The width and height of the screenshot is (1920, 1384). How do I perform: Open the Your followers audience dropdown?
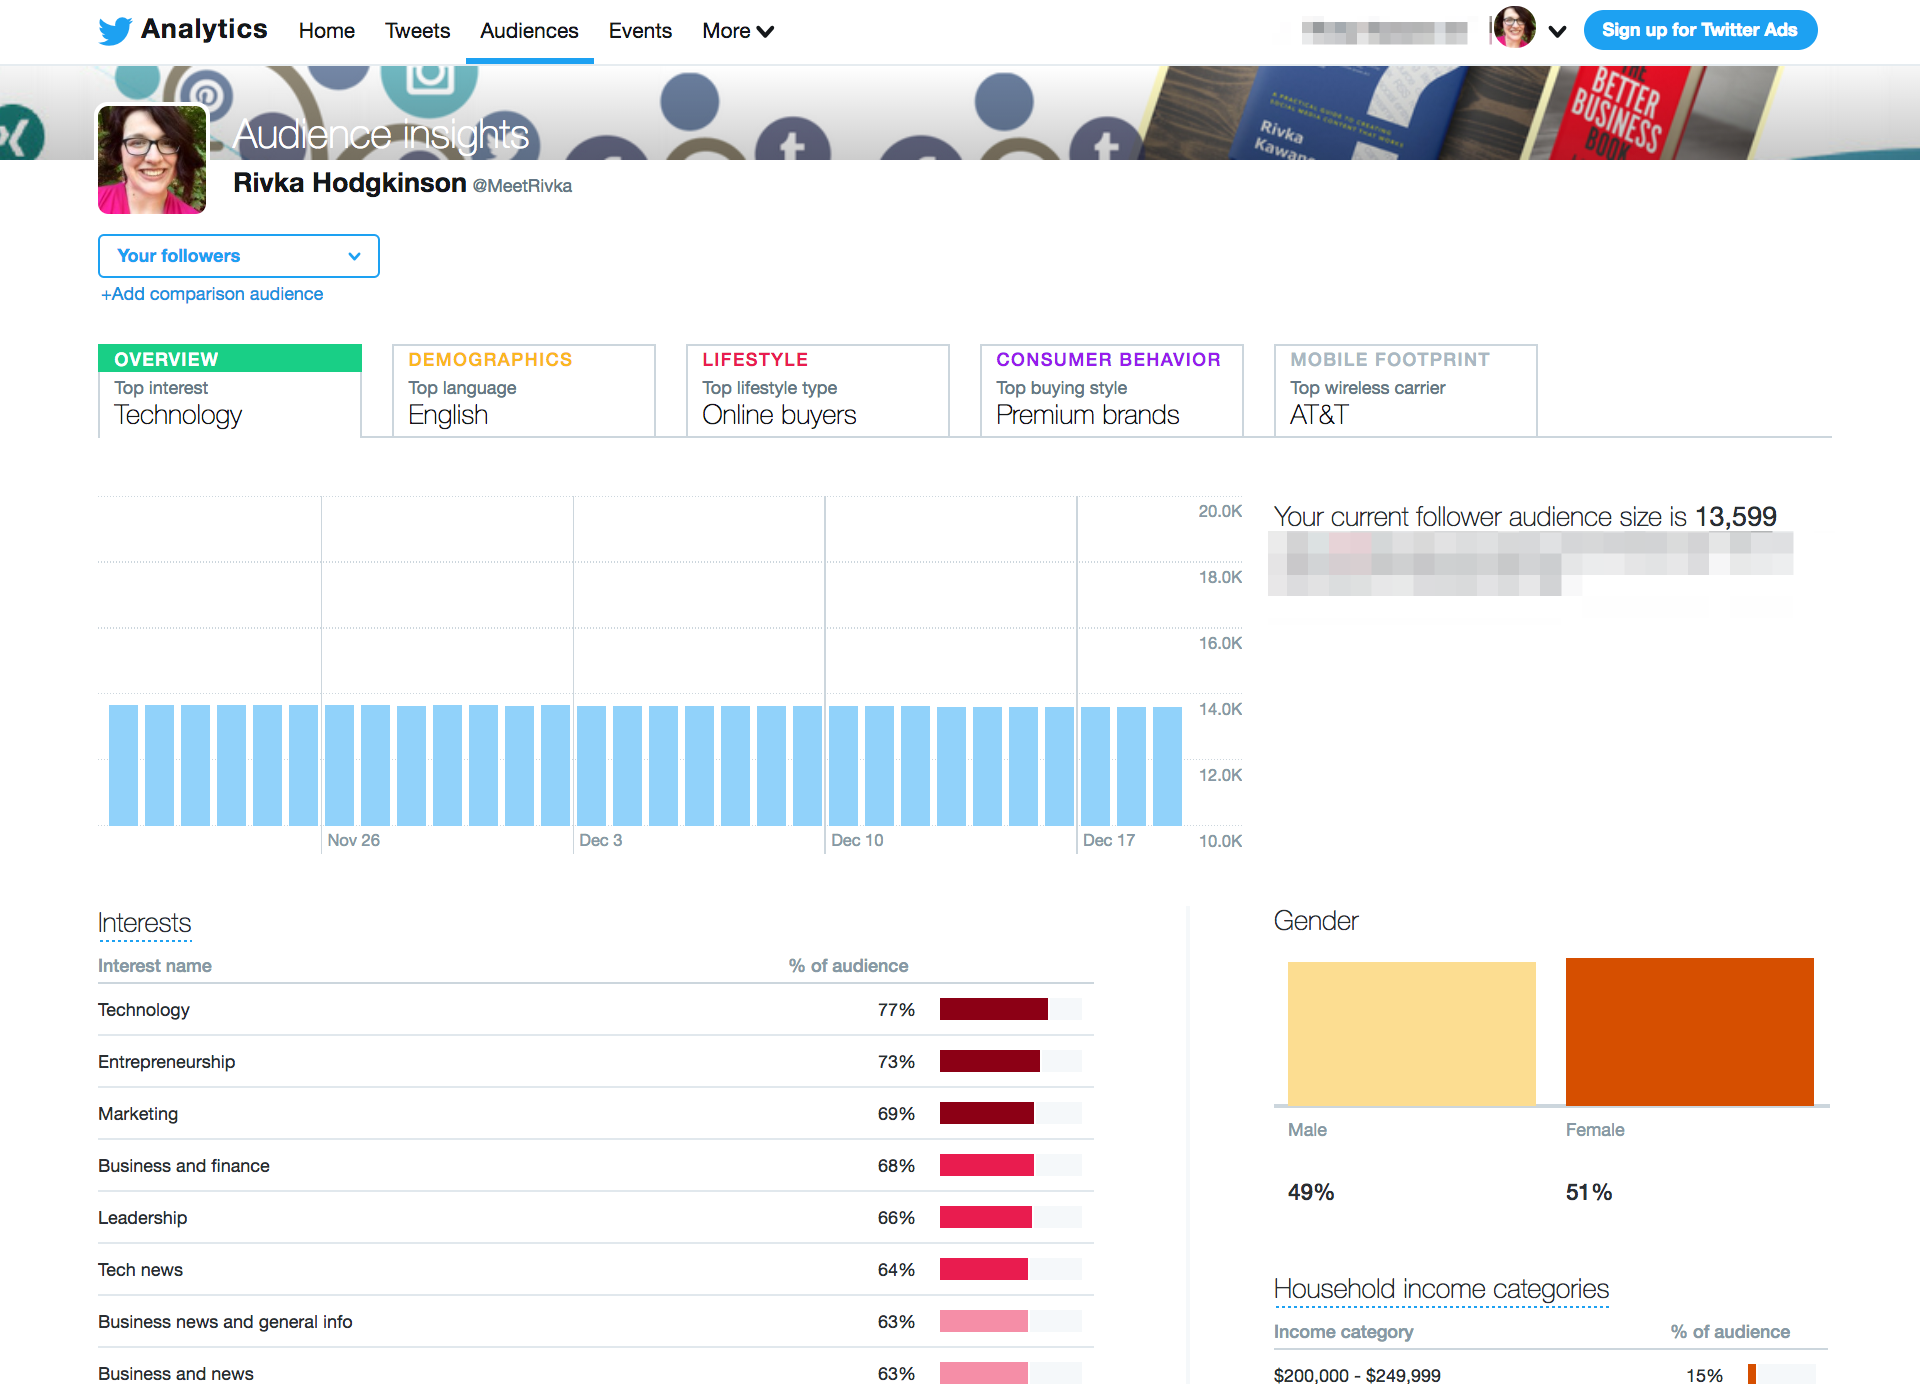pos(239,256)
